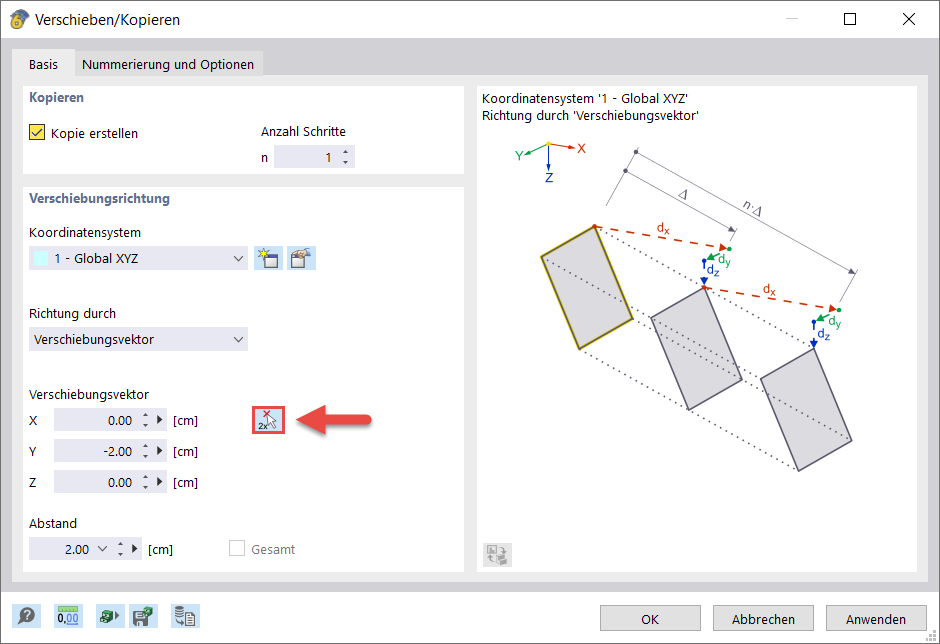This screenshot has height=644, width=940.
Task: Click the help question mark icon
Action: tap(26, 616)
